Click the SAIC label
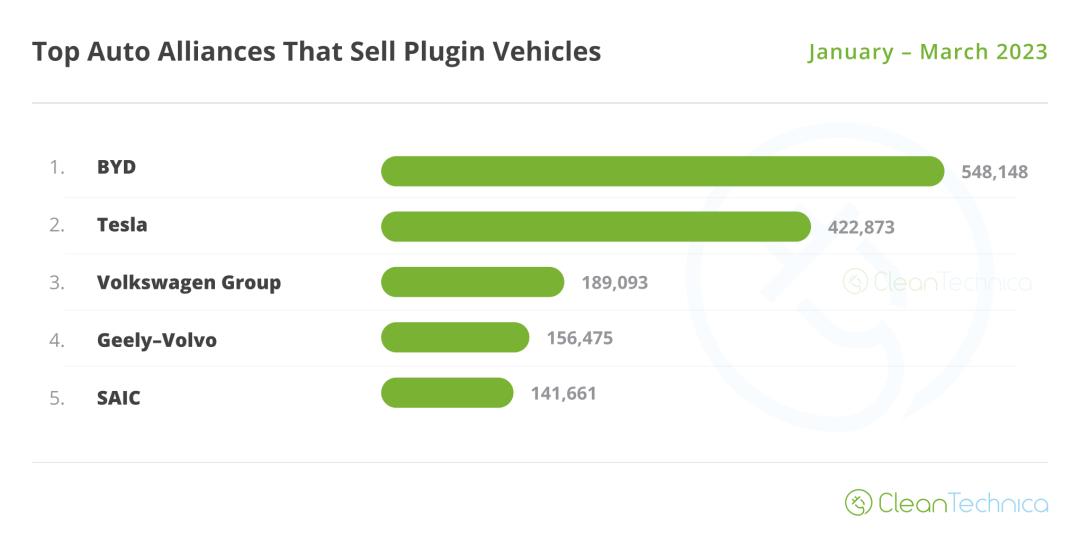Screen dimensions: 1080x543 point(119,398)
